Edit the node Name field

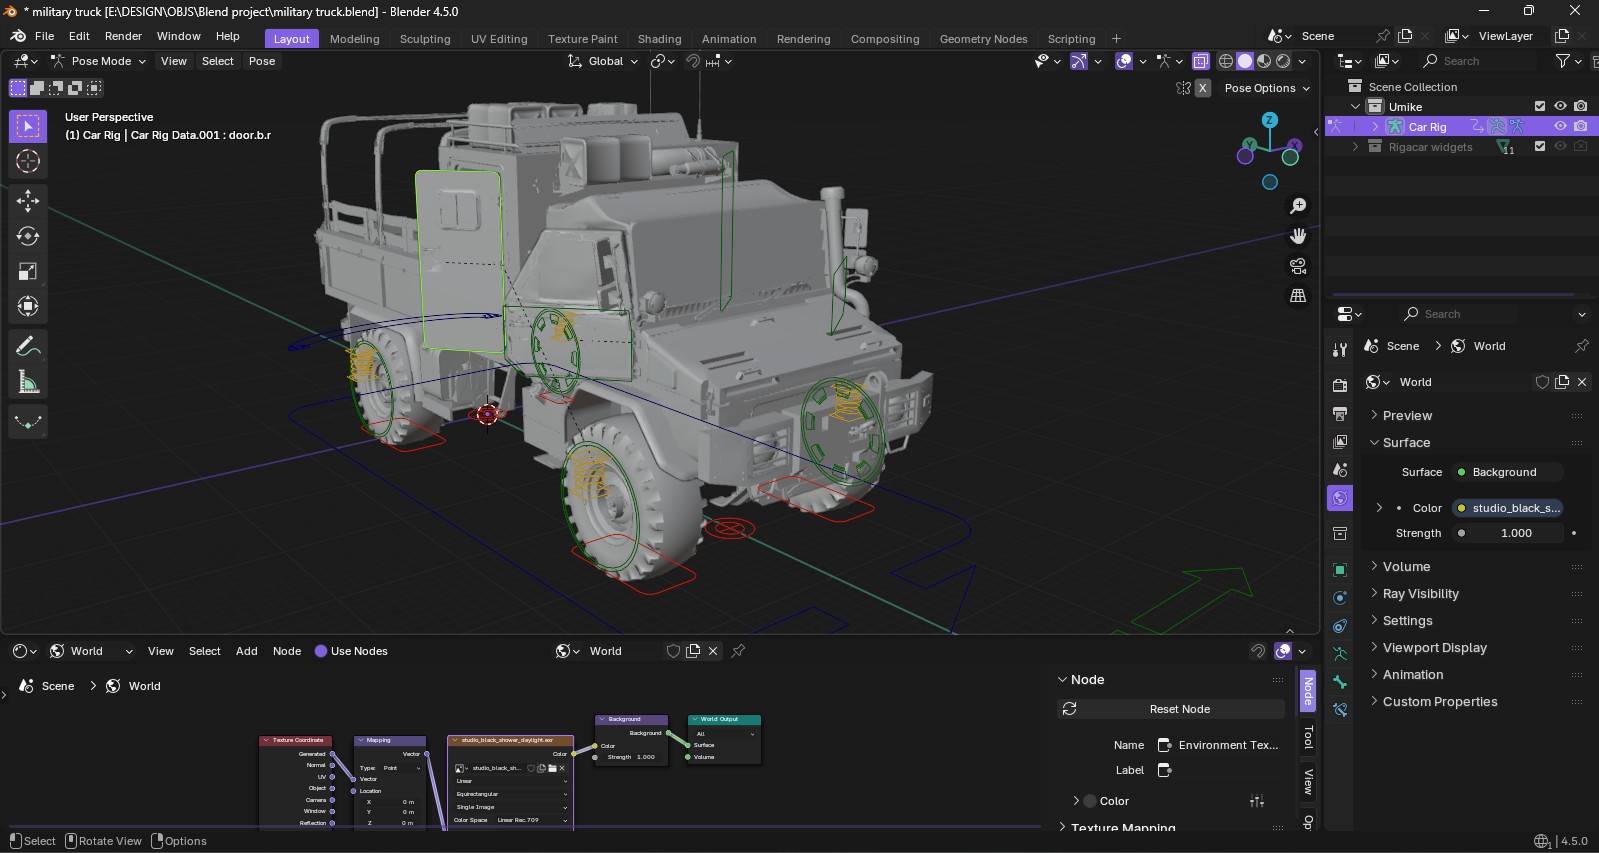click(x=1220, y=745)
